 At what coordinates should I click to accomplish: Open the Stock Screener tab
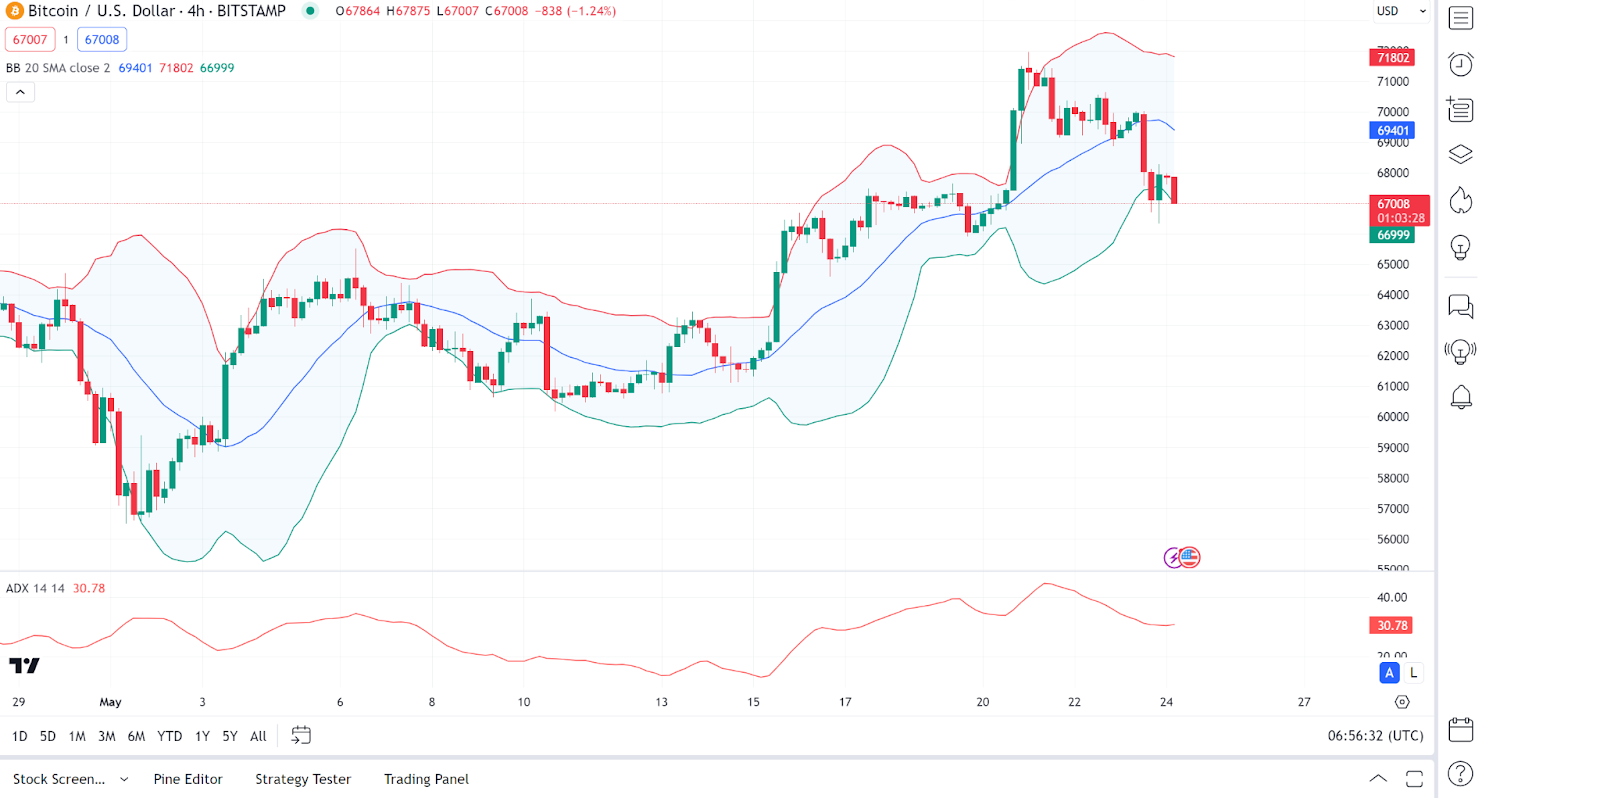(59, 779)
